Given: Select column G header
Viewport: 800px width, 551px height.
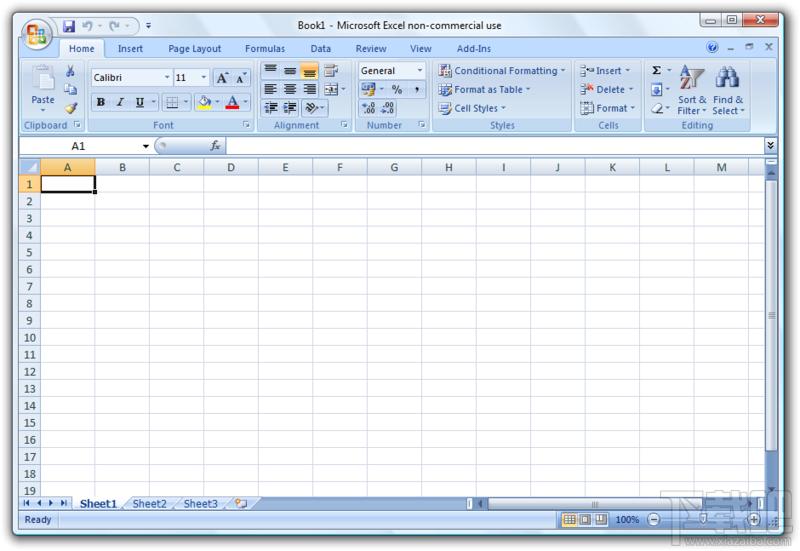Looking at the screenshot, I should tap(394, 167).
